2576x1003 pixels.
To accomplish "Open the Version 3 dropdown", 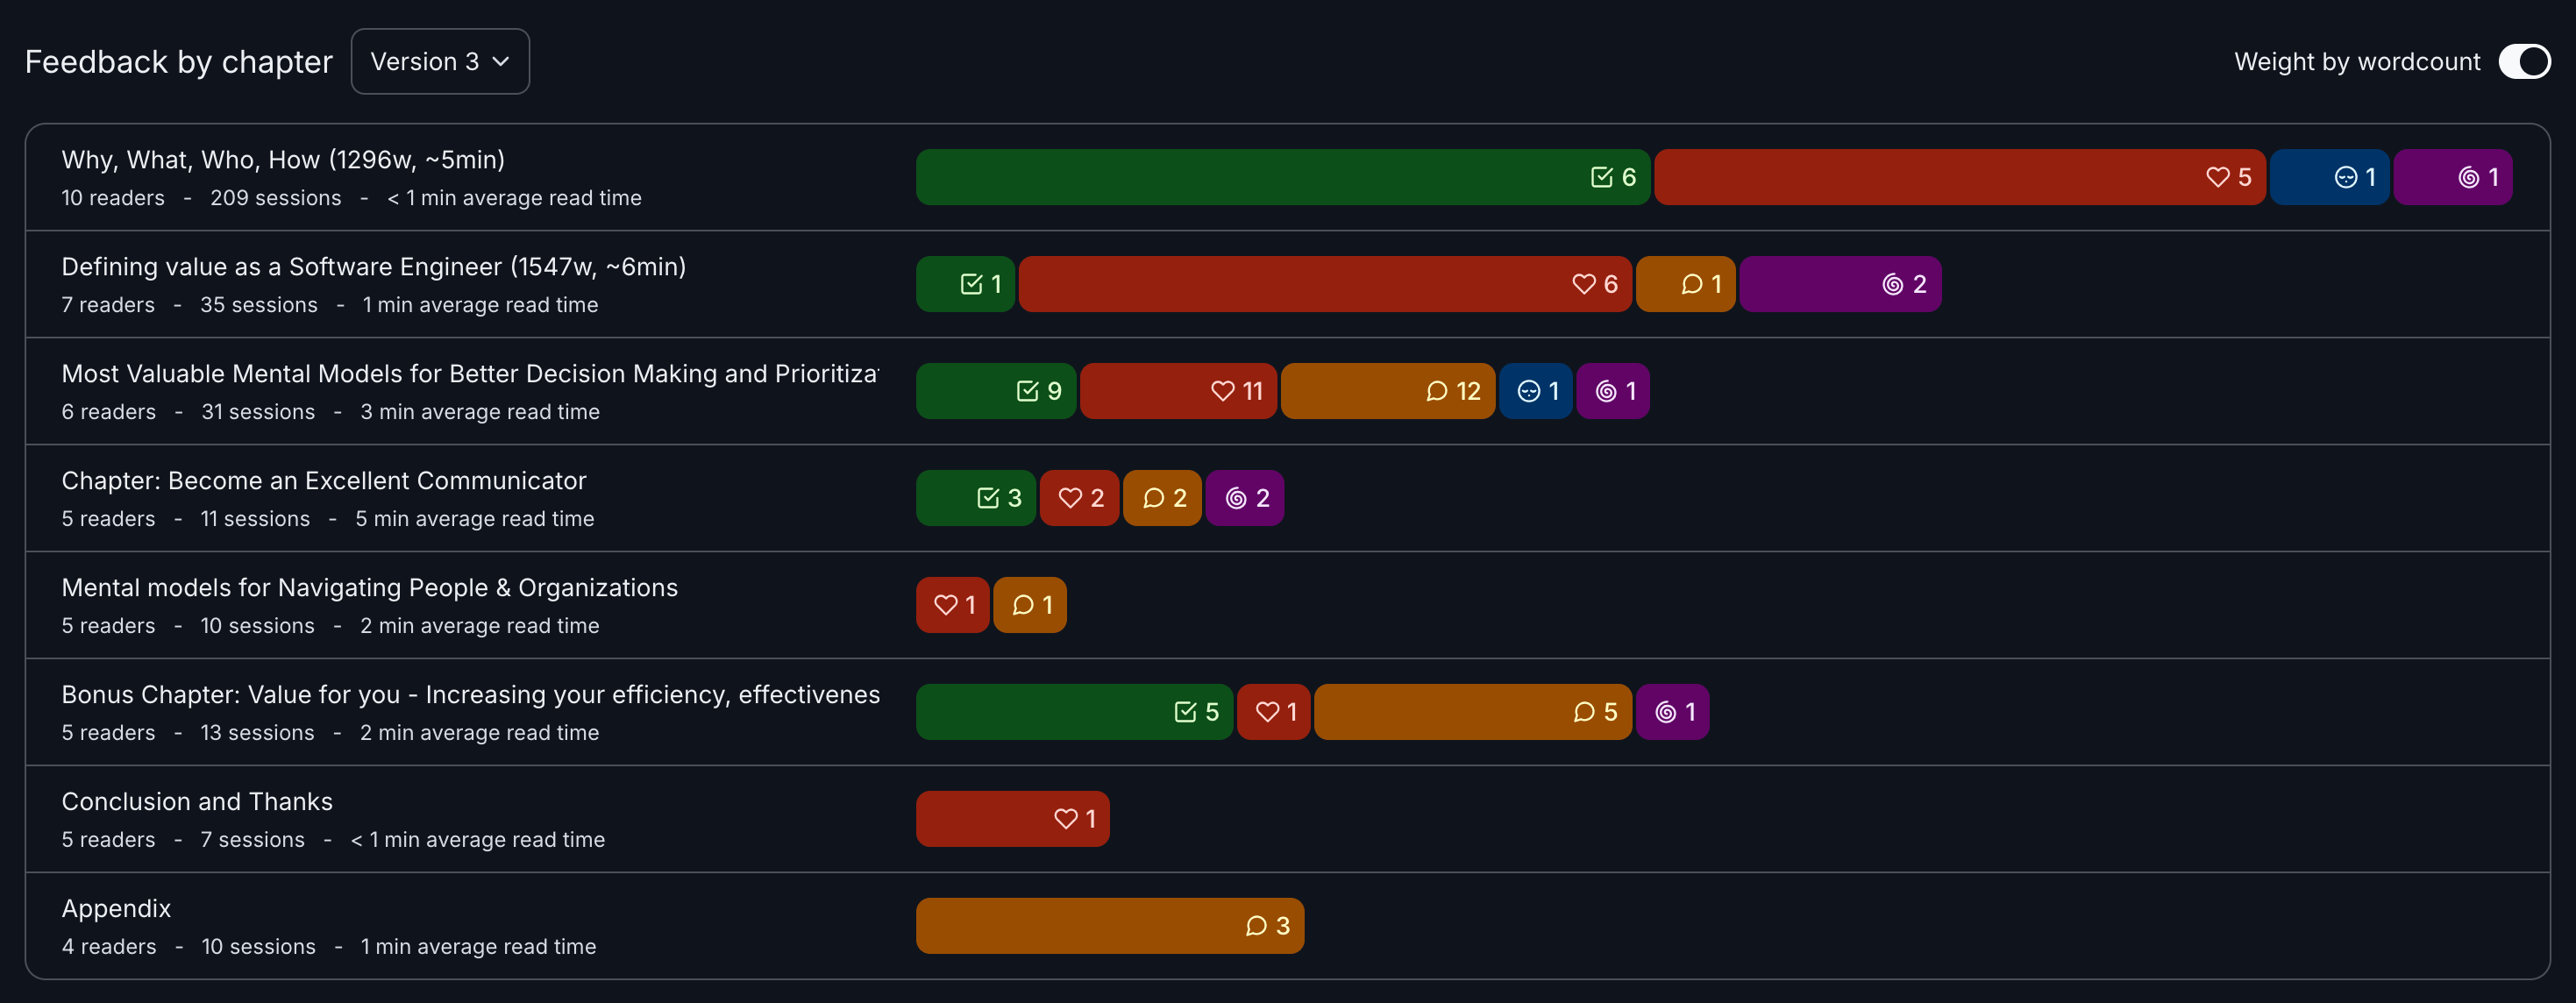I will 439,61.
